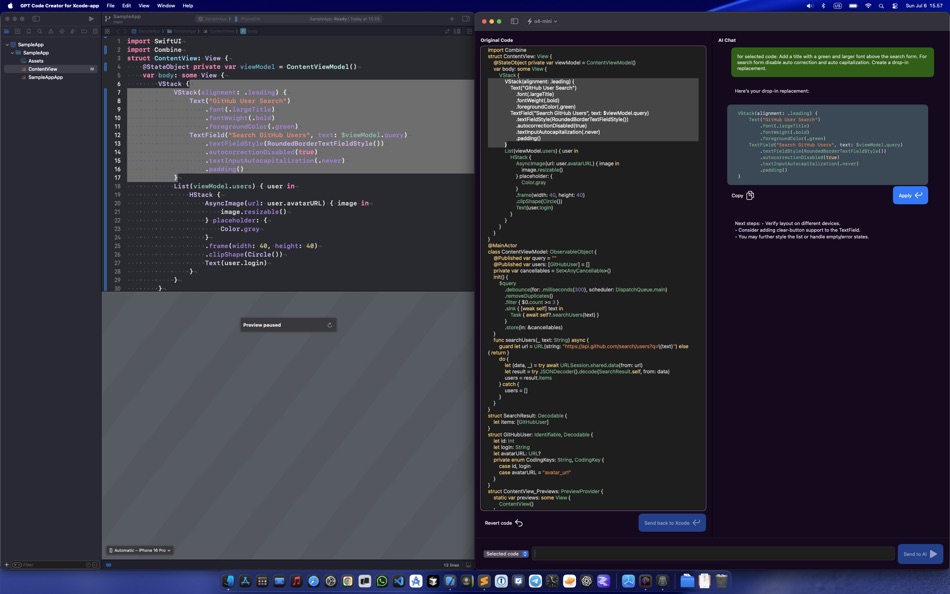Toggle Xcode navigator sidebar icon
Viewport: 950px width, 594px height.
point(36,19)
